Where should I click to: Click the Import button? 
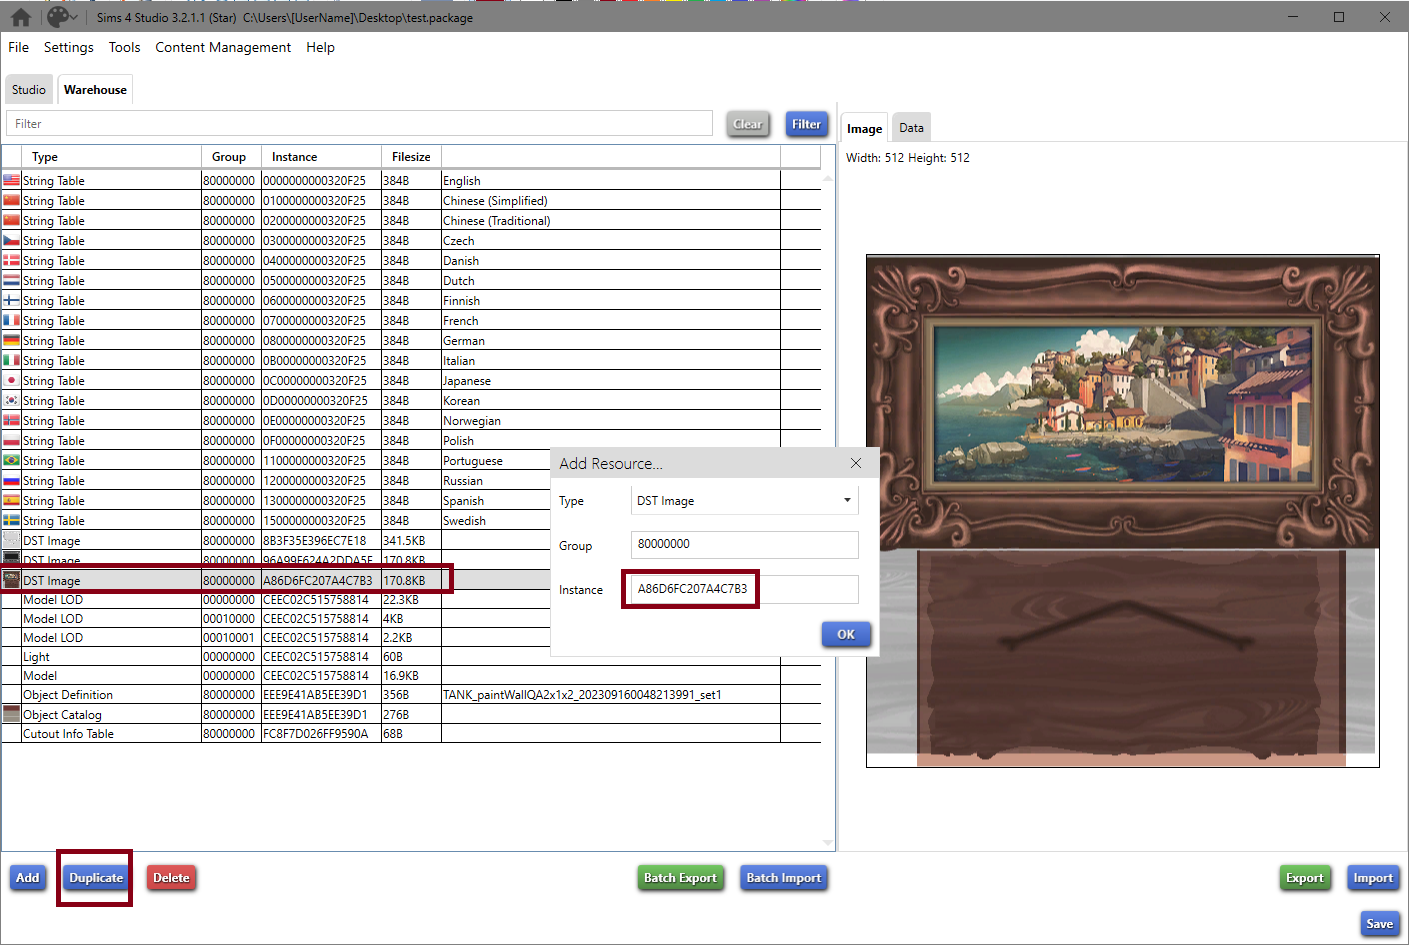pos(1373,878)
